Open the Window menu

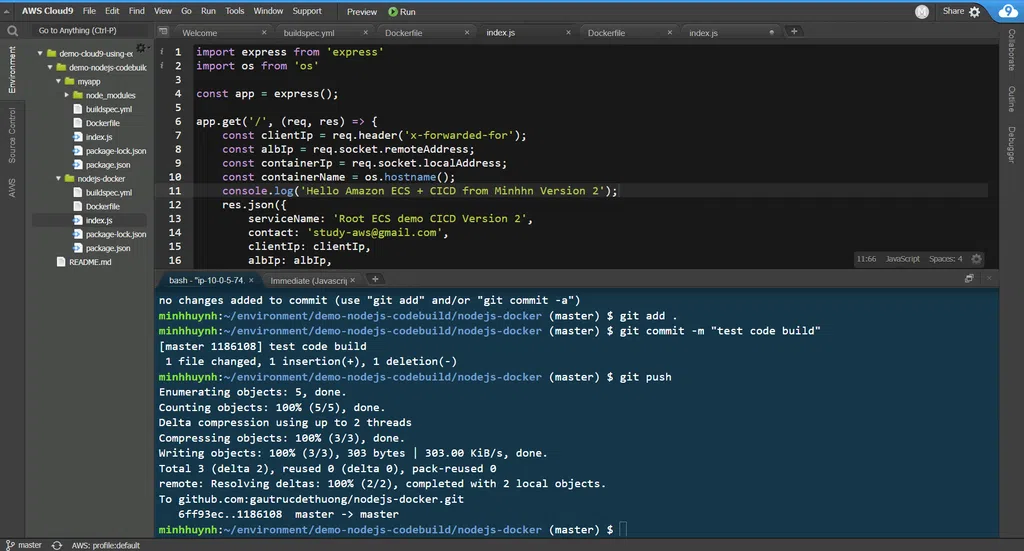[x=268, y=11]
